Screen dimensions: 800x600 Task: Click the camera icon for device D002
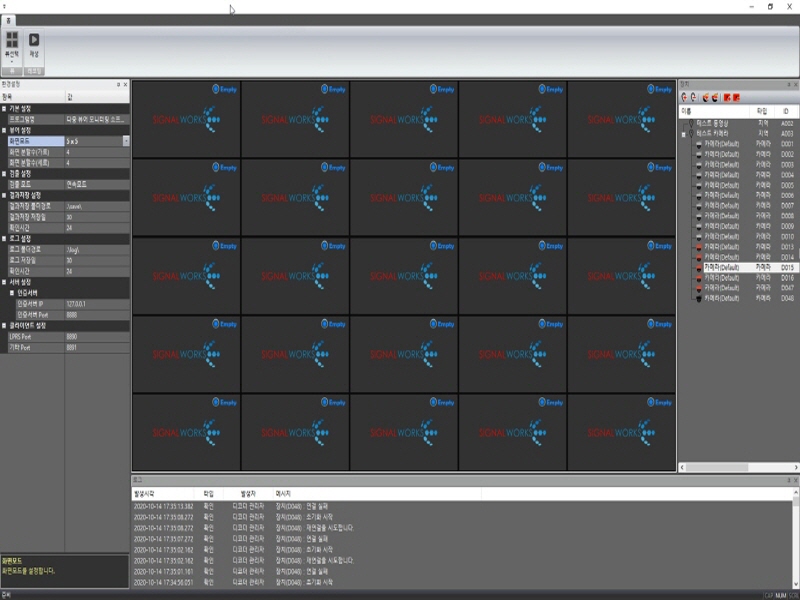point(699,155)
